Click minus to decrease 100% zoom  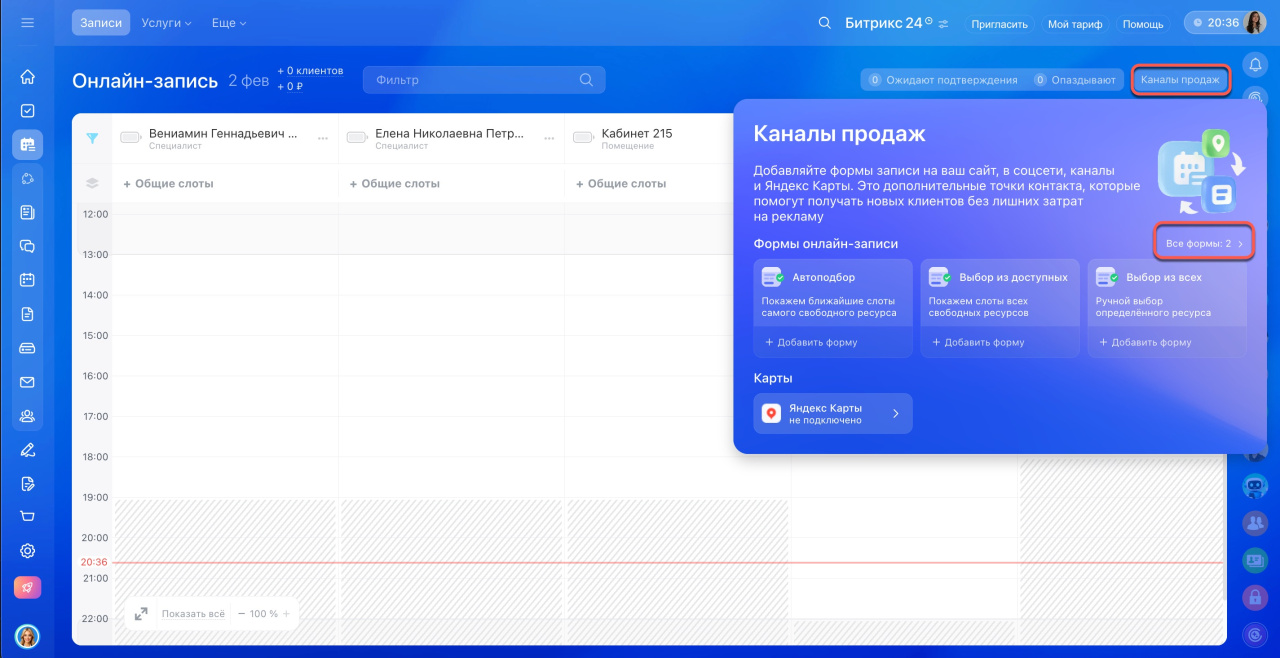tap(242, 614)
